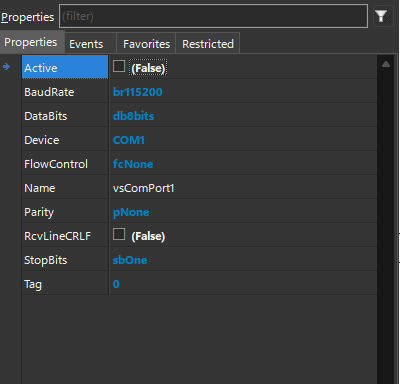Focus the properties filter input field

[x=213, y=16]
